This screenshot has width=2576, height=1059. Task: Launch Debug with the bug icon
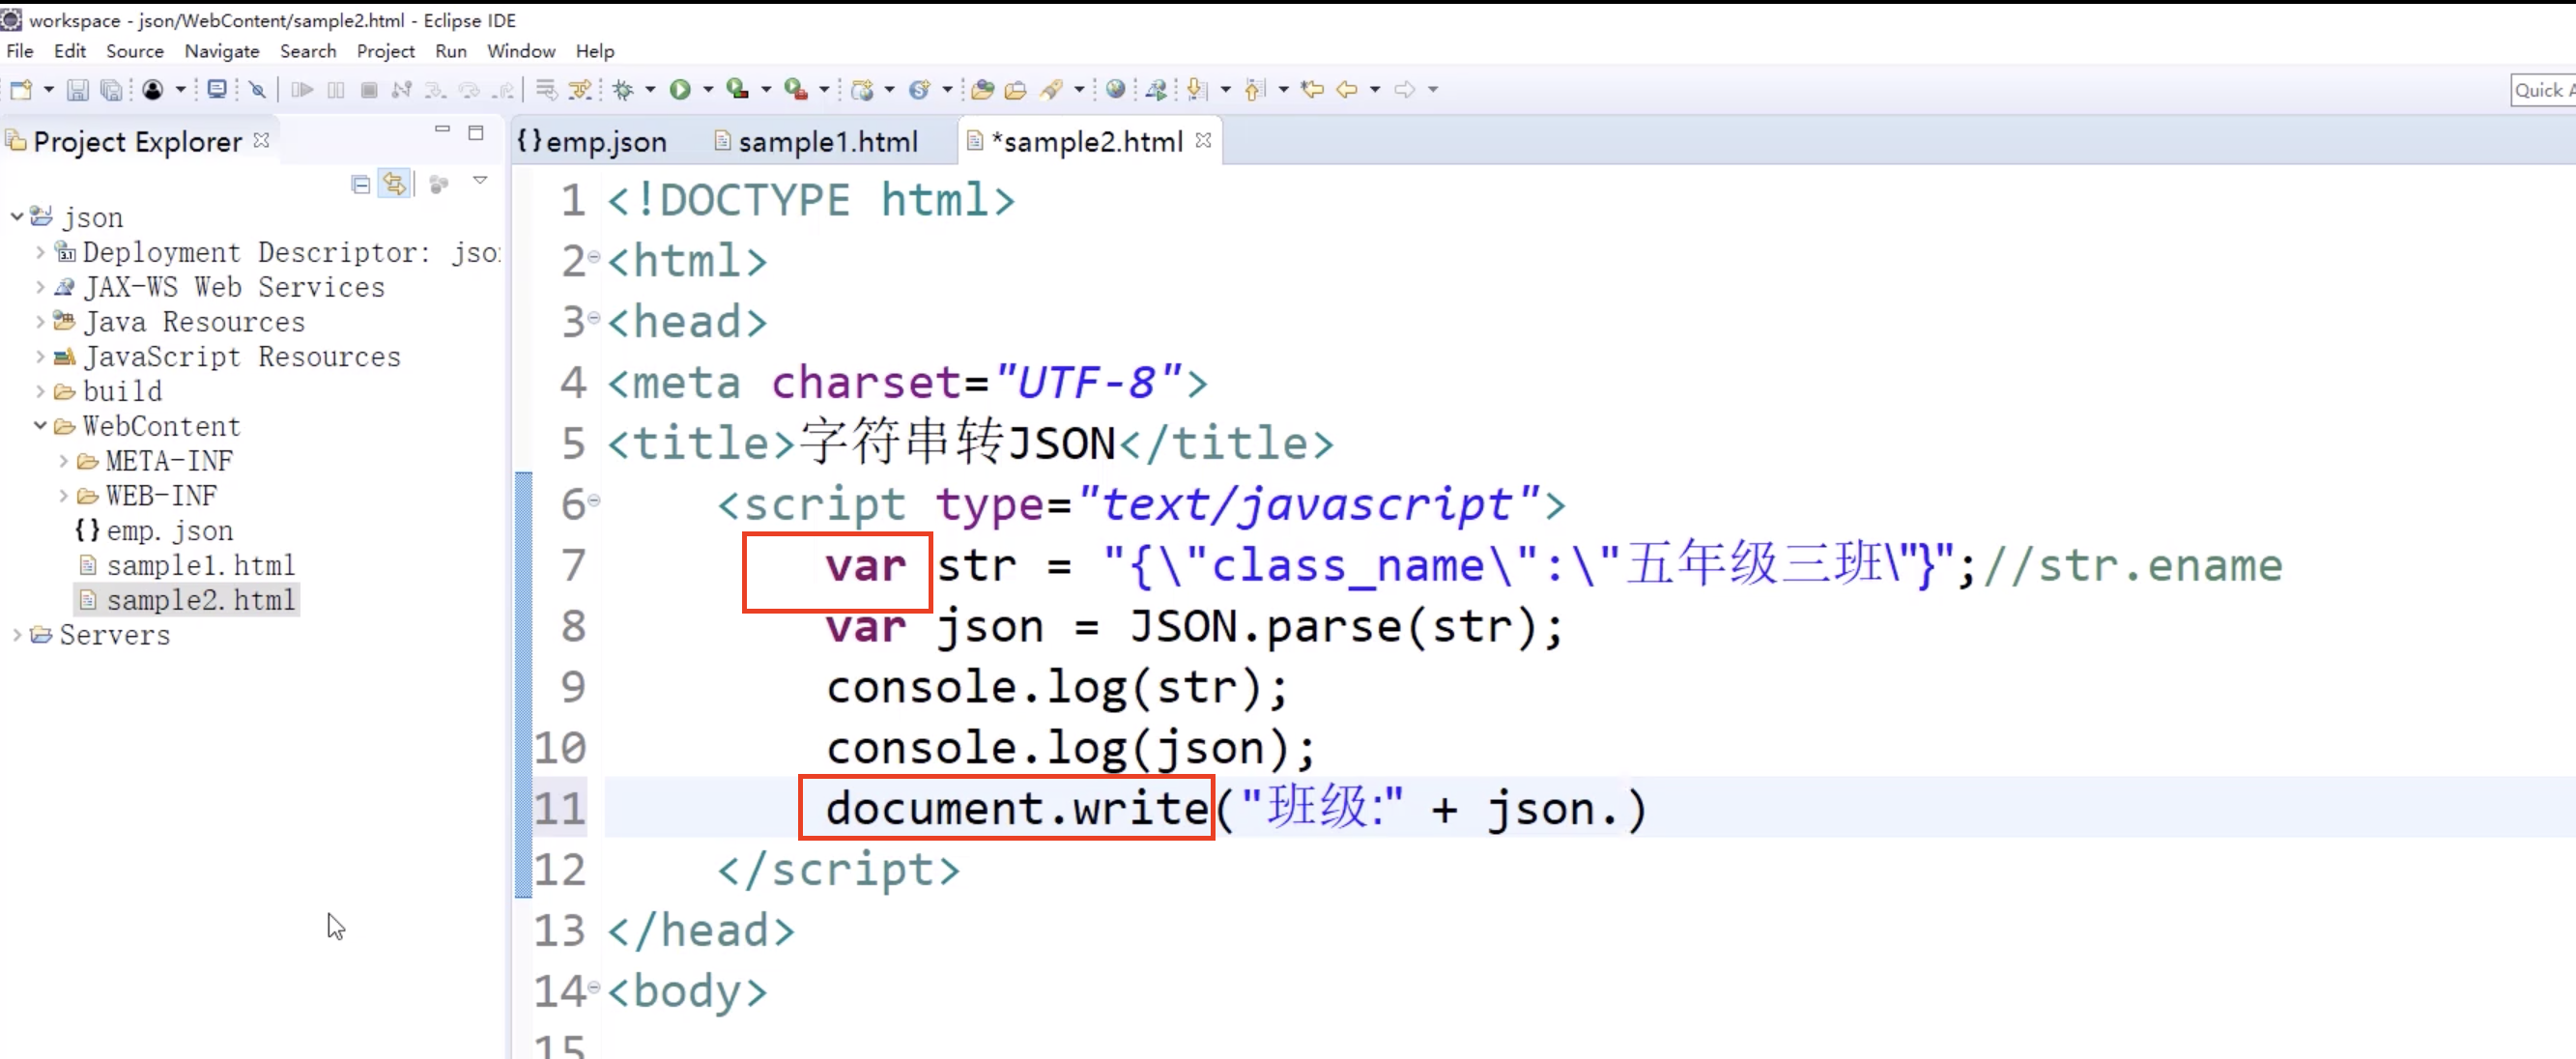point(624,90)
